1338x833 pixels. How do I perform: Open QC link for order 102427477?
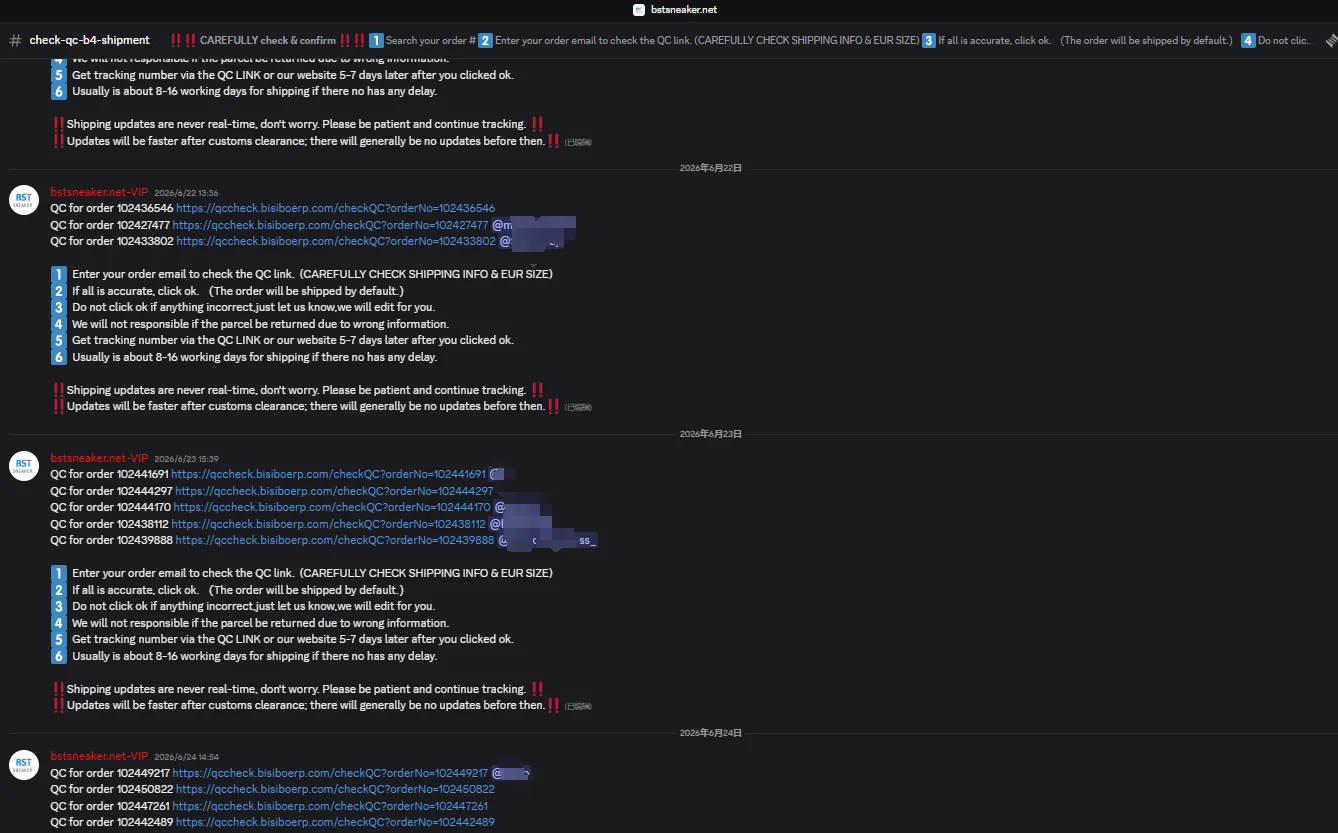330,225
